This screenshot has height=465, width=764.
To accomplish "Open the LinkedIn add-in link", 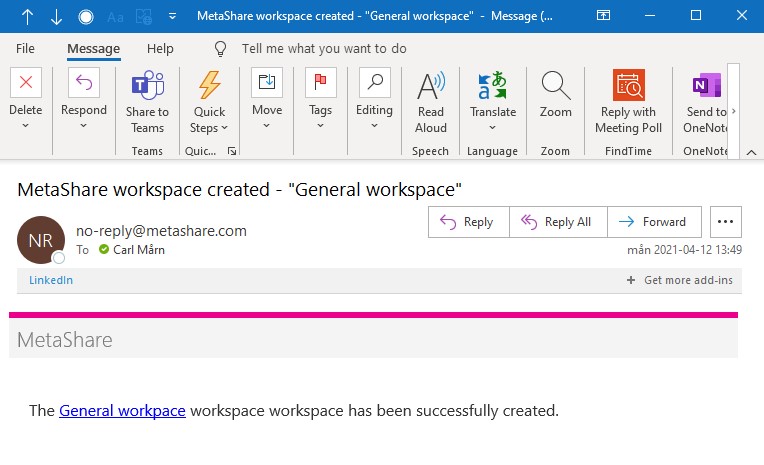I will click(51, 280).
